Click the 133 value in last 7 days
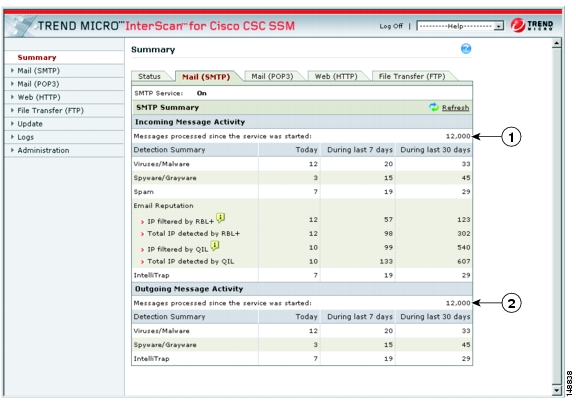The width and height of the screenshot is (576, 408). [386, 261]
